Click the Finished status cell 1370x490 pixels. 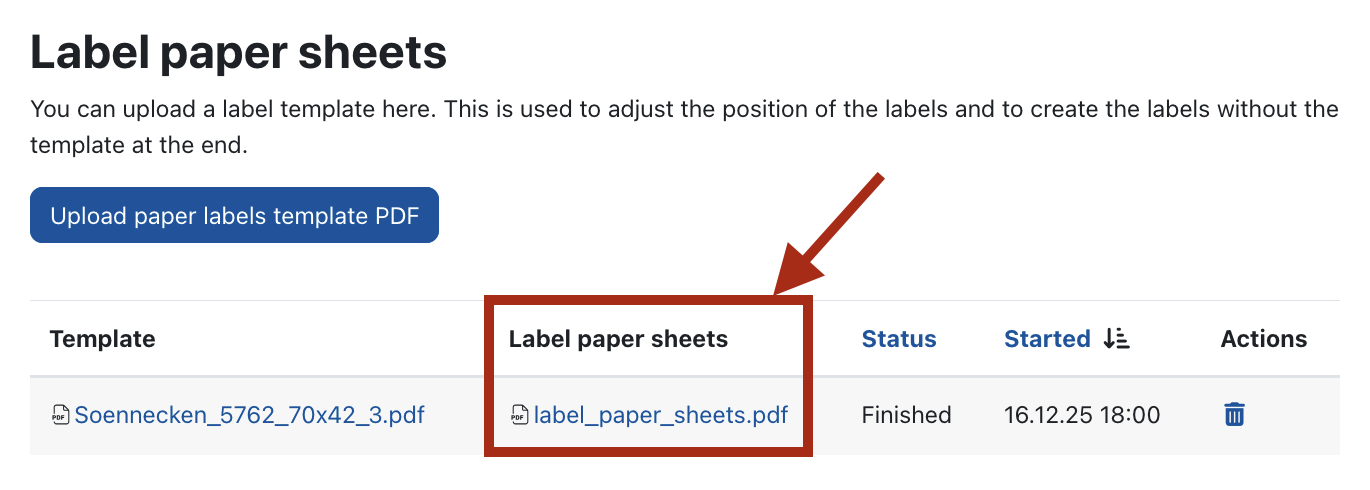coord(906,414)
